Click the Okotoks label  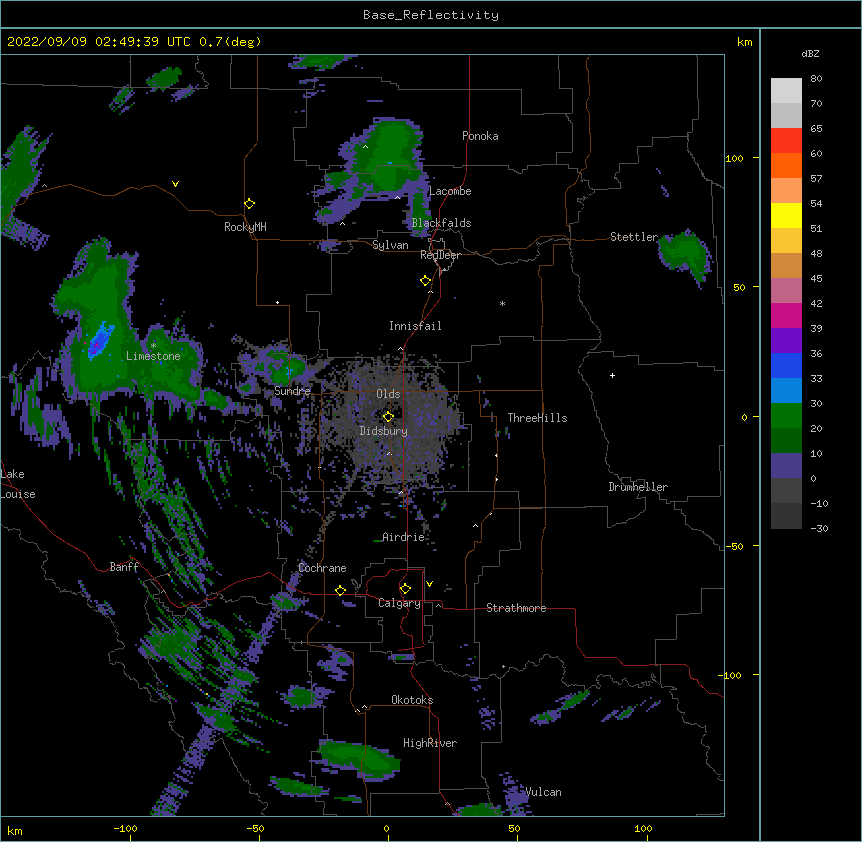tap(412, 700)
